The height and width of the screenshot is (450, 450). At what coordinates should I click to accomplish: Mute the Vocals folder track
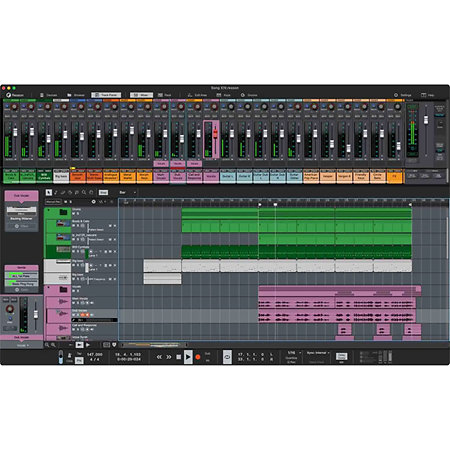click(73, 291)
